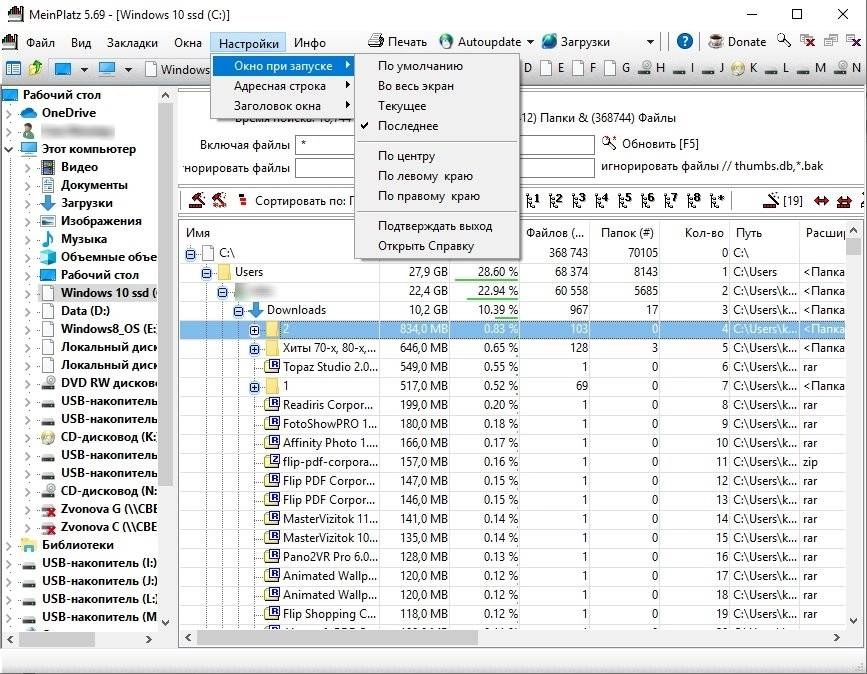Open the Файл menu

point(40,43)
